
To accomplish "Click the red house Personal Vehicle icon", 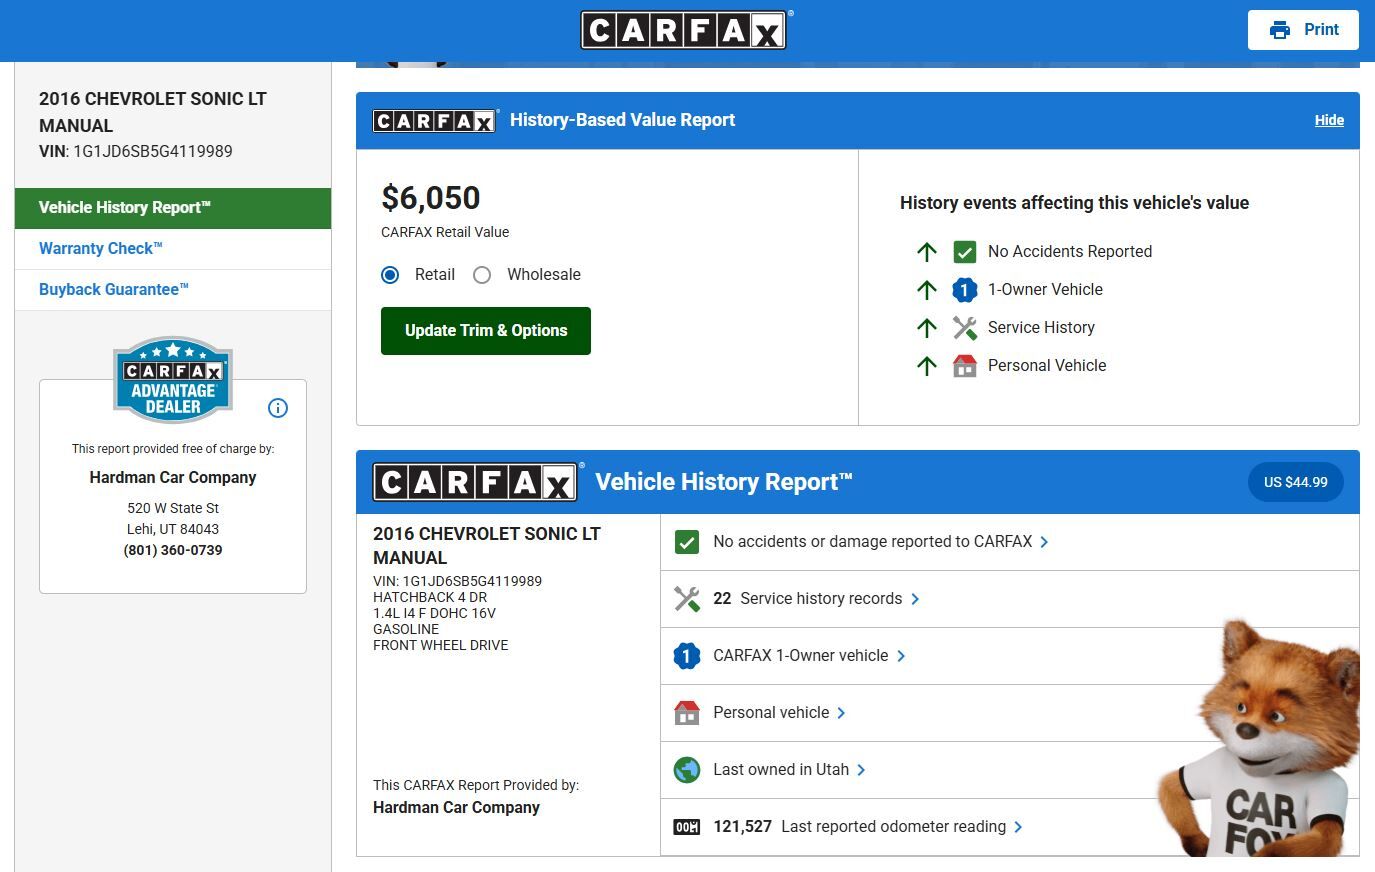I will 964,366.
